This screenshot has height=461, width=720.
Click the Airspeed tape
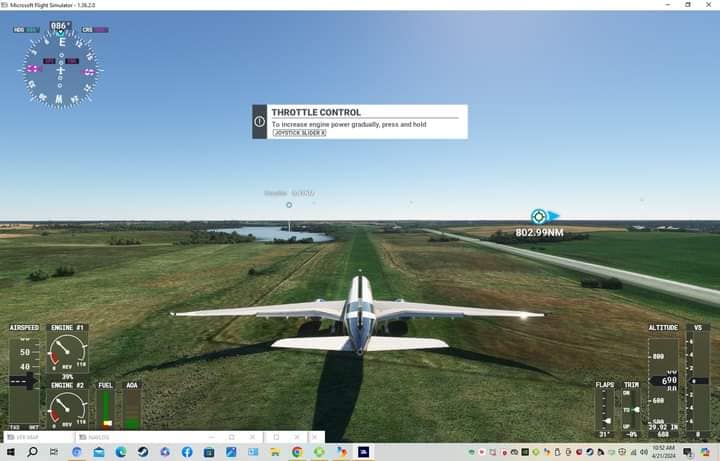click(x=24, y=381)
